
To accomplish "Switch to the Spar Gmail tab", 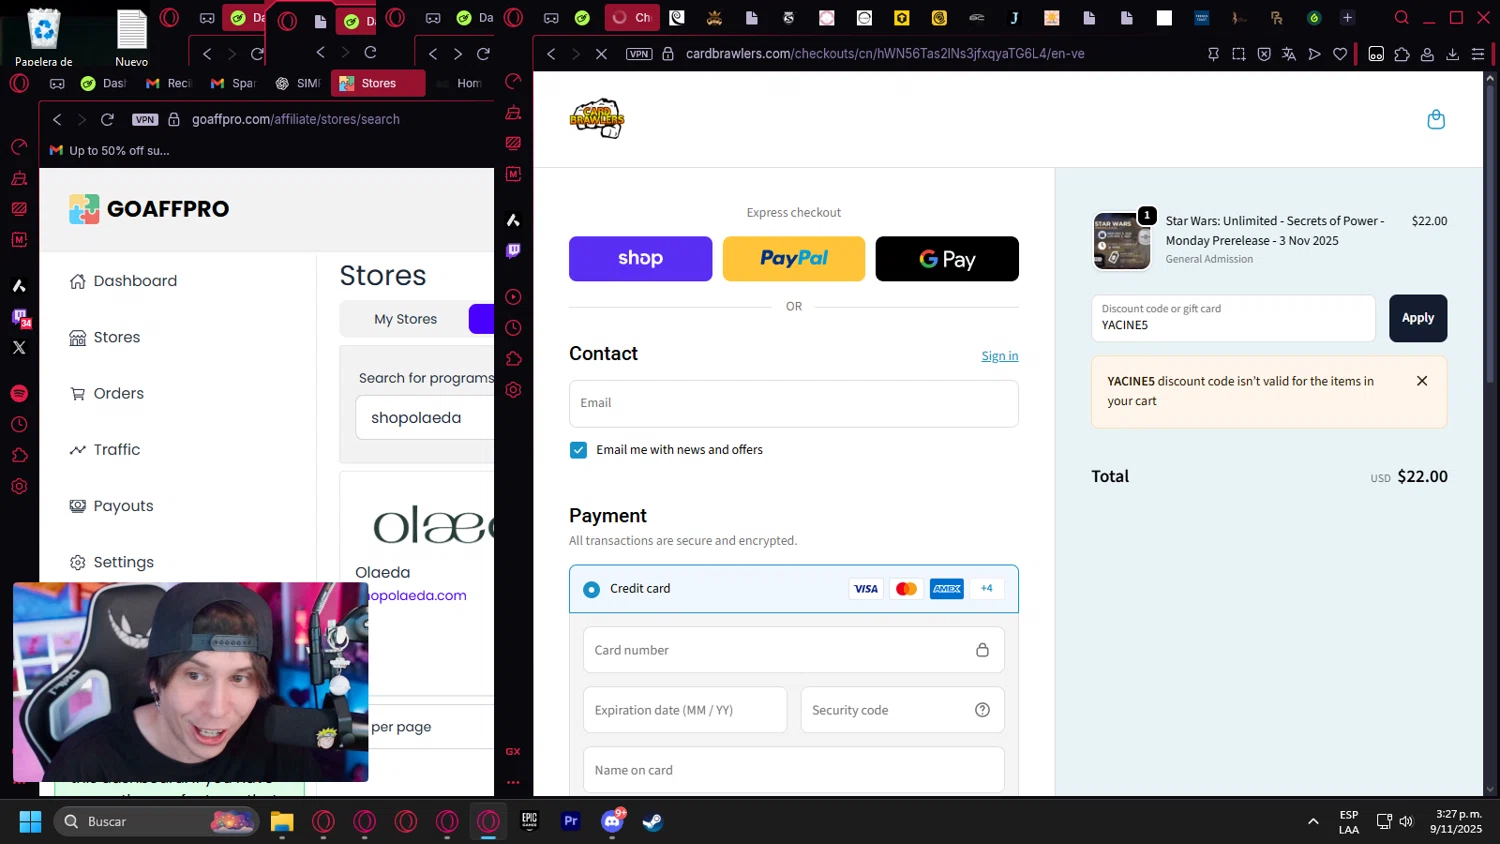I will click(233, 83).
